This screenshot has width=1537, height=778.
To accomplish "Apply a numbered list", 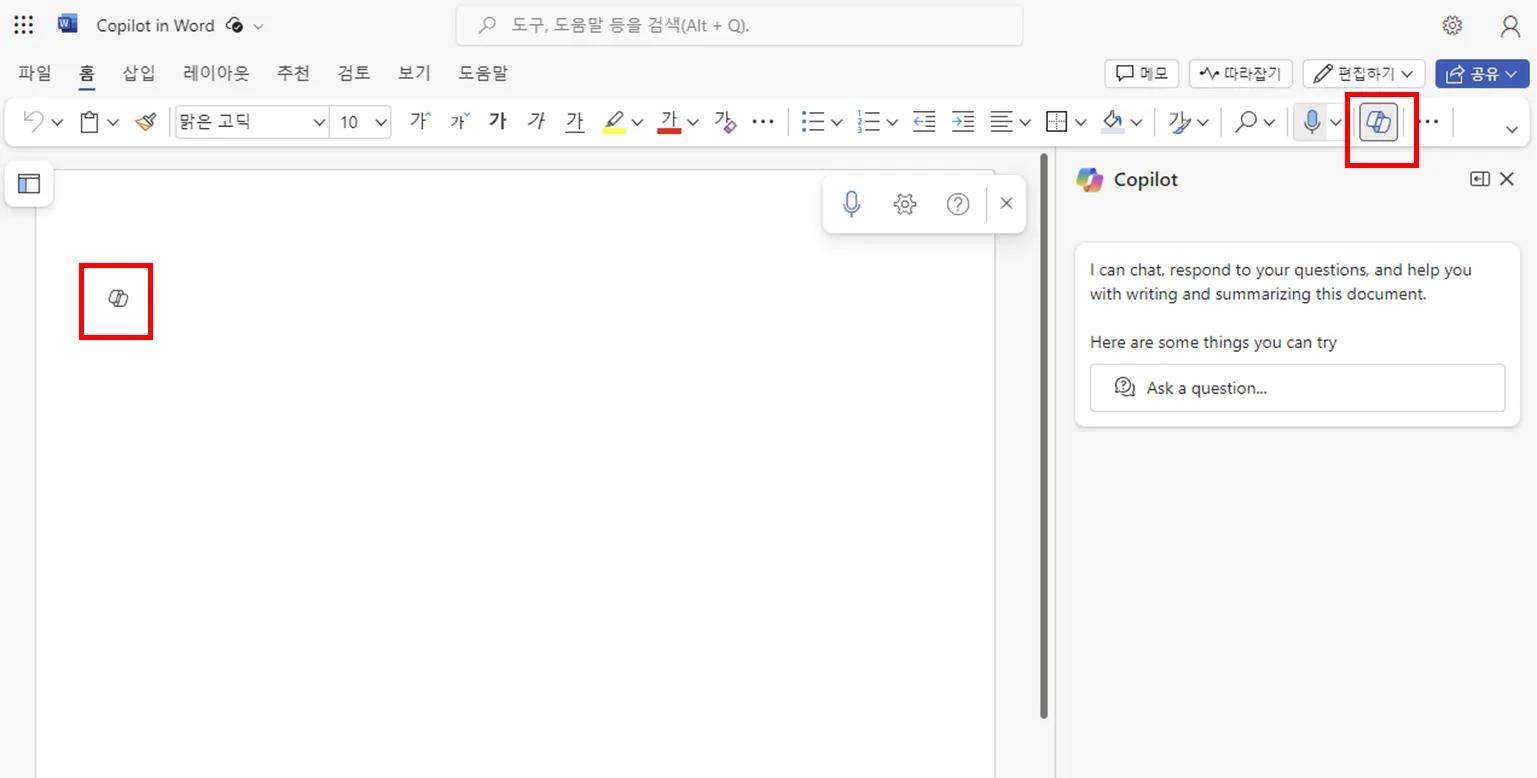I will pyautogui.click(x=868, y=122).
